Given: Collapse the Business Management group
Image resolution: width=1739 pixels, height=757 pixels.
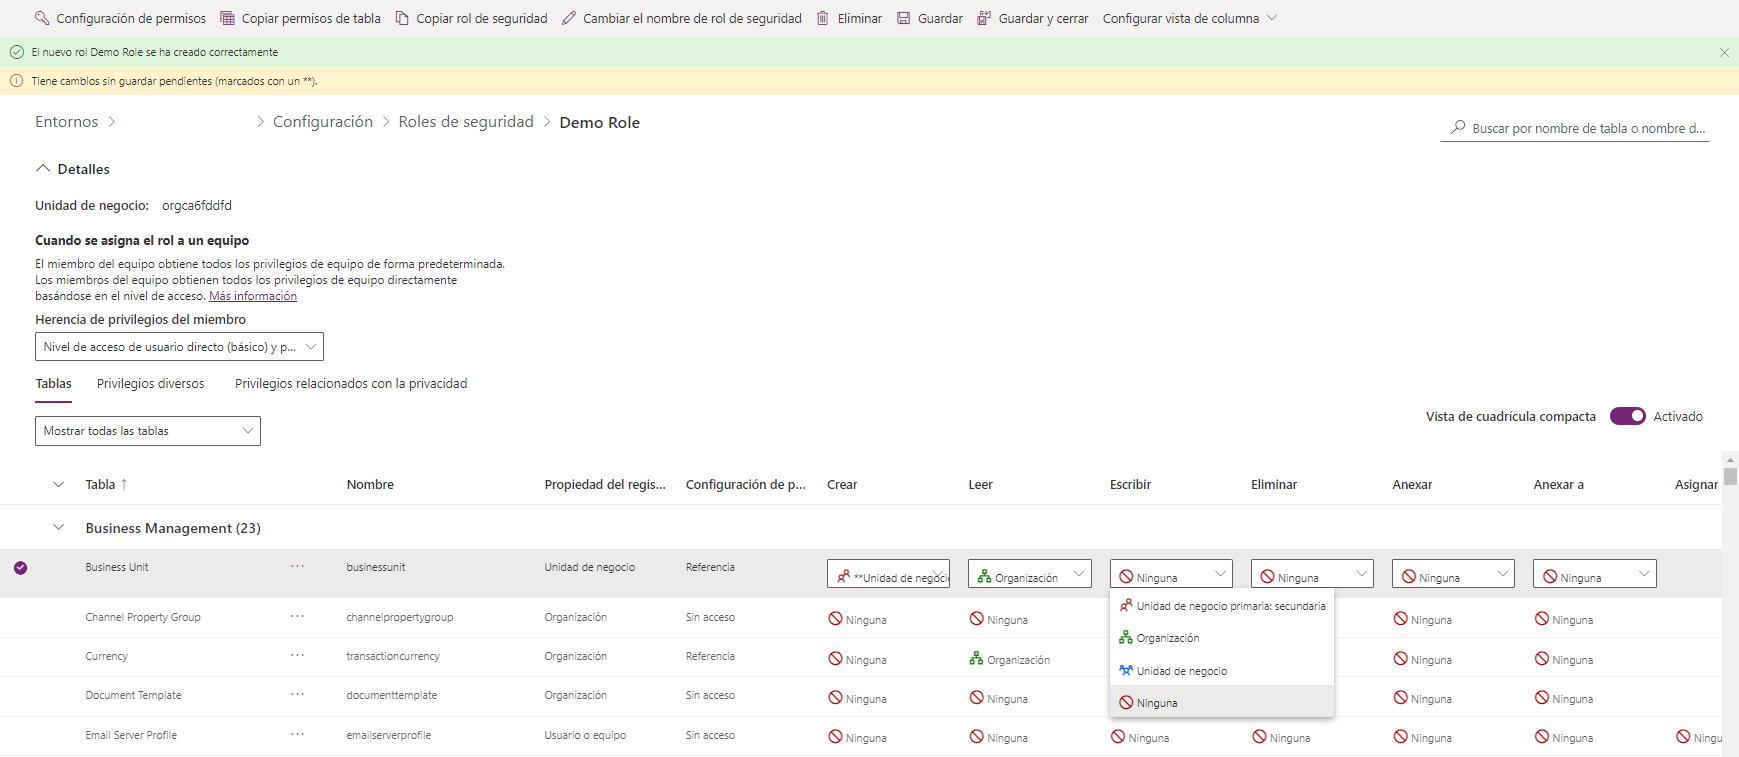Looking at the screenshot, I should 58,528.
